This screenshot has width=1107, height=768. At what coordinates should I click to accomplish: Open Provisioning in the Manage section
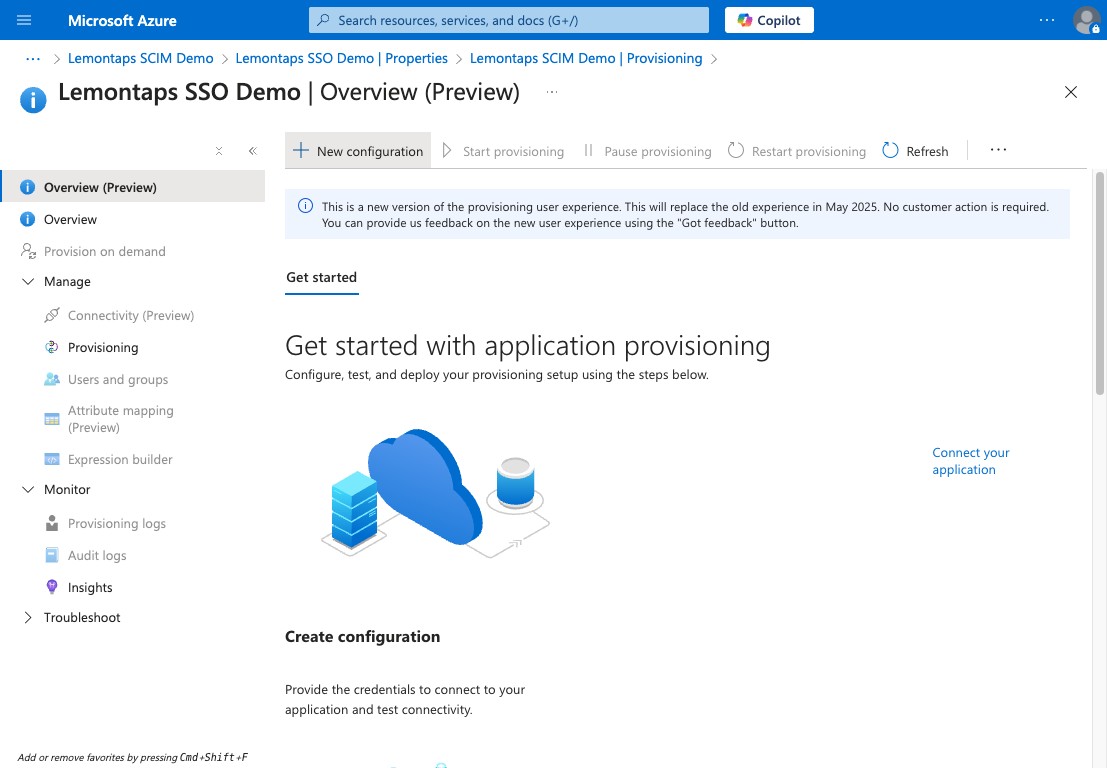coord(103,347)
